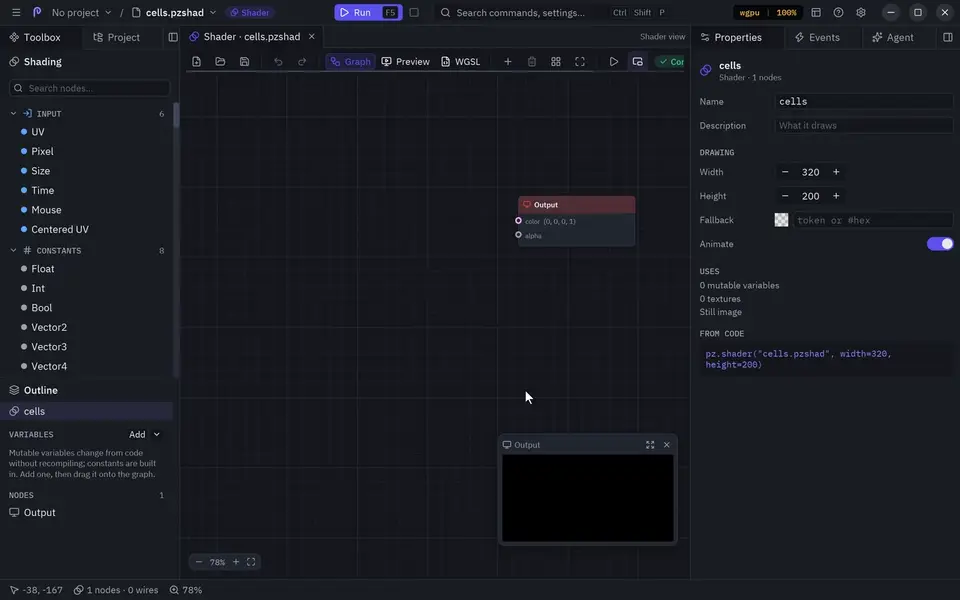Click the app logo icon
This screenshot has height=600, width=960.
tap(37, 12)
